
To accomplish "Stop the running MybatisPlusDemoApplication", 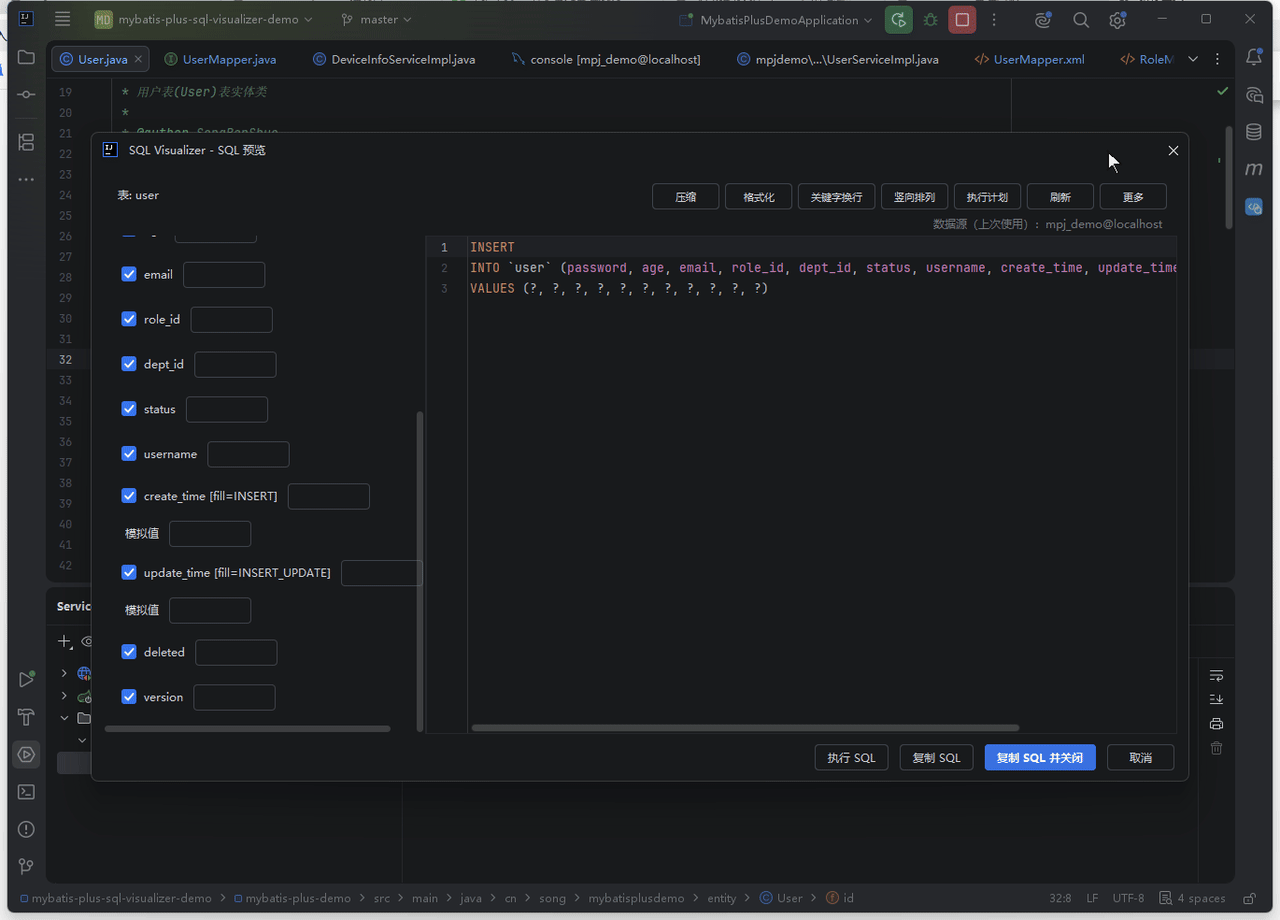I will coord(962,19).
